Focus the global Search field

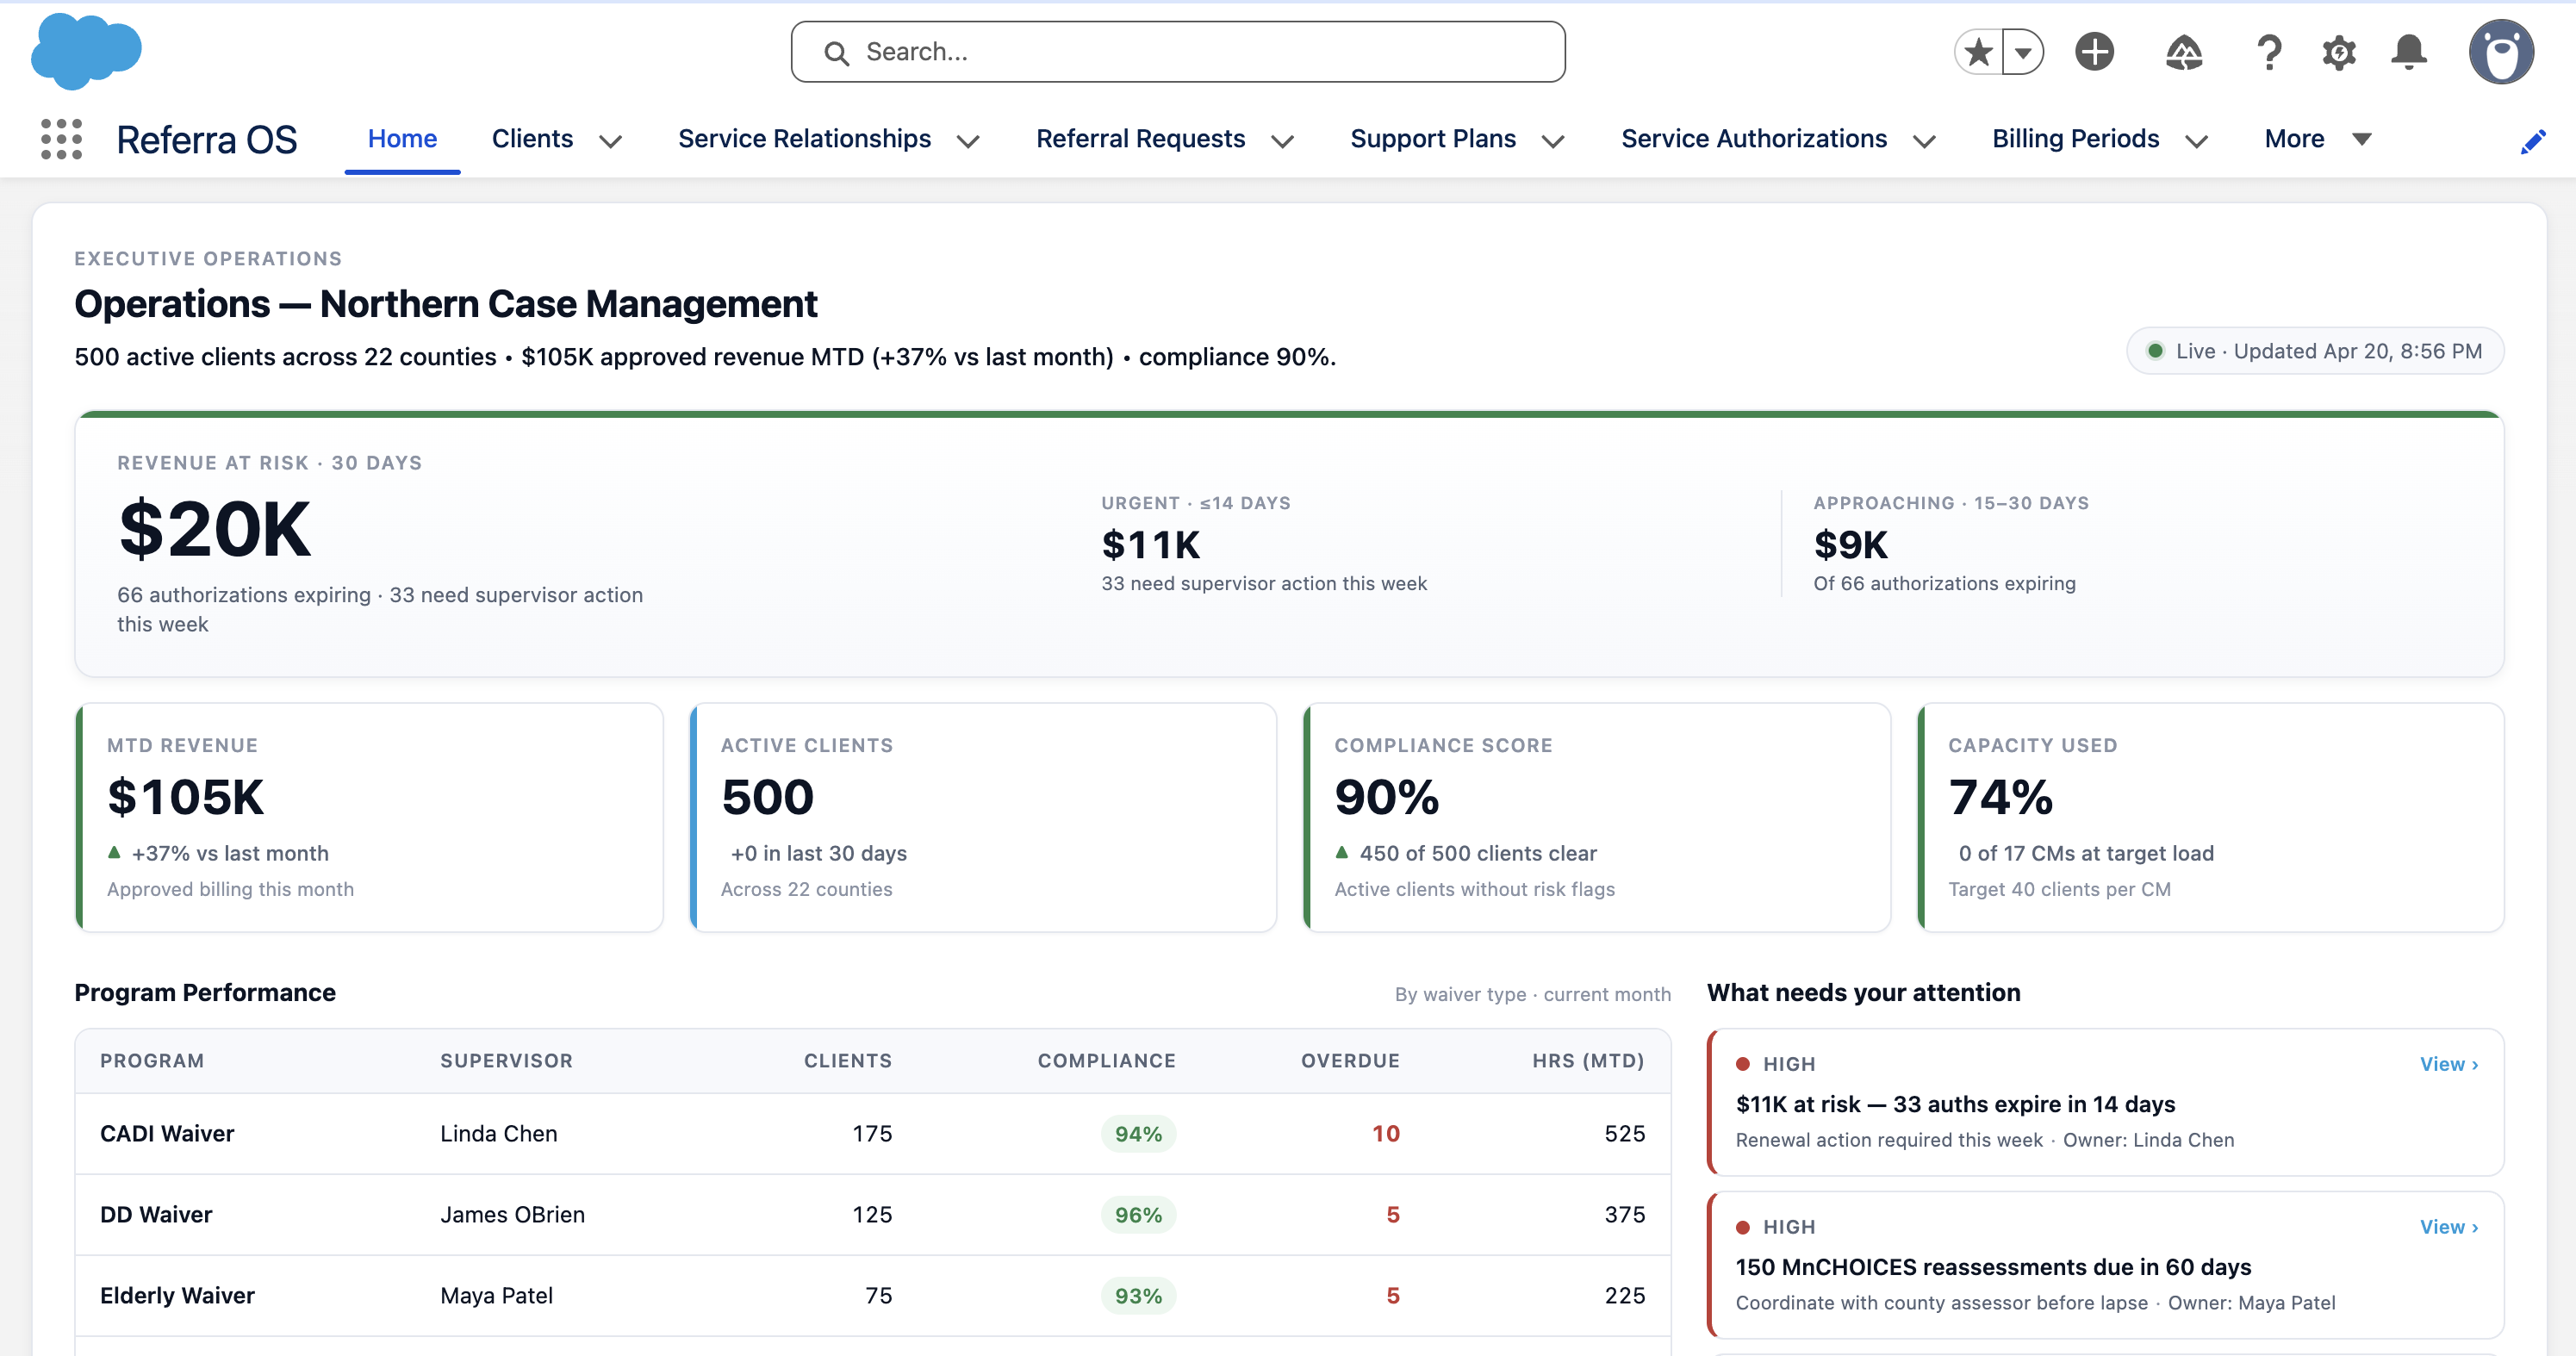pos(1178,52)
